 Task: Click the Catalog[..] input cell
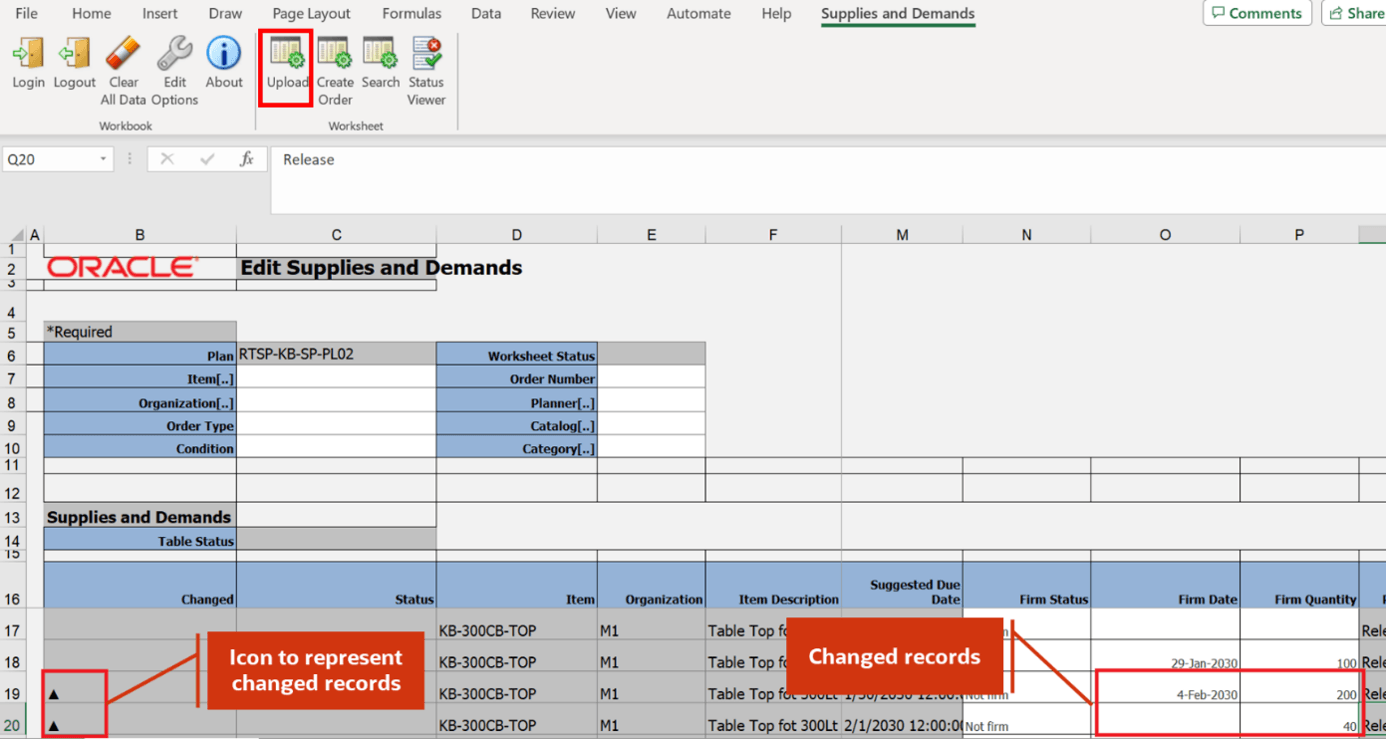(x=651, y=424)
